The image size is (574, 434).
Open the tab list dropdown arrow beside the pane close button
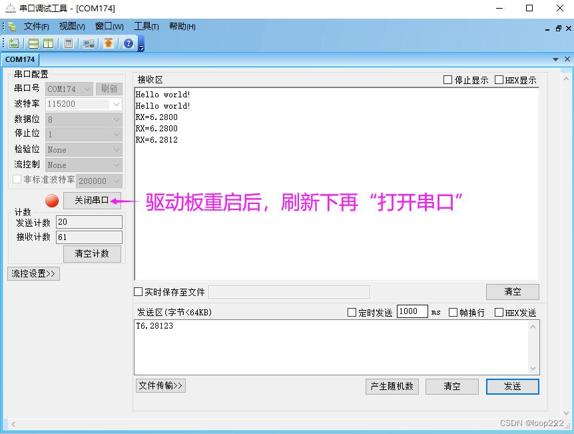(x=555, y=59)
